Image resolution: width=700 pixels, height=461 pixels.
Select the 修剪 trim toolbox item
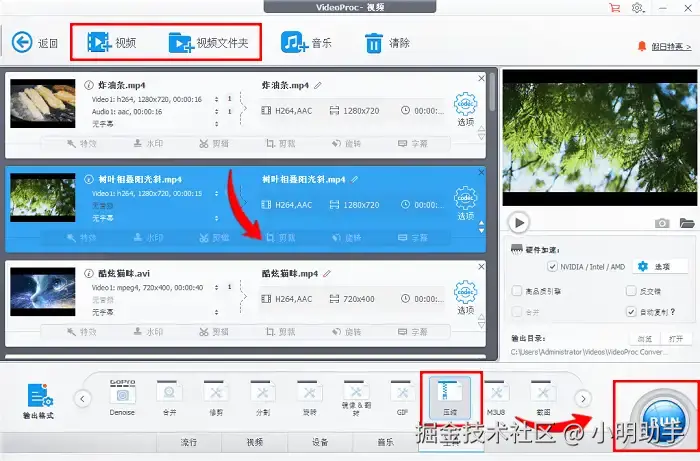click(x=216, y=398)
